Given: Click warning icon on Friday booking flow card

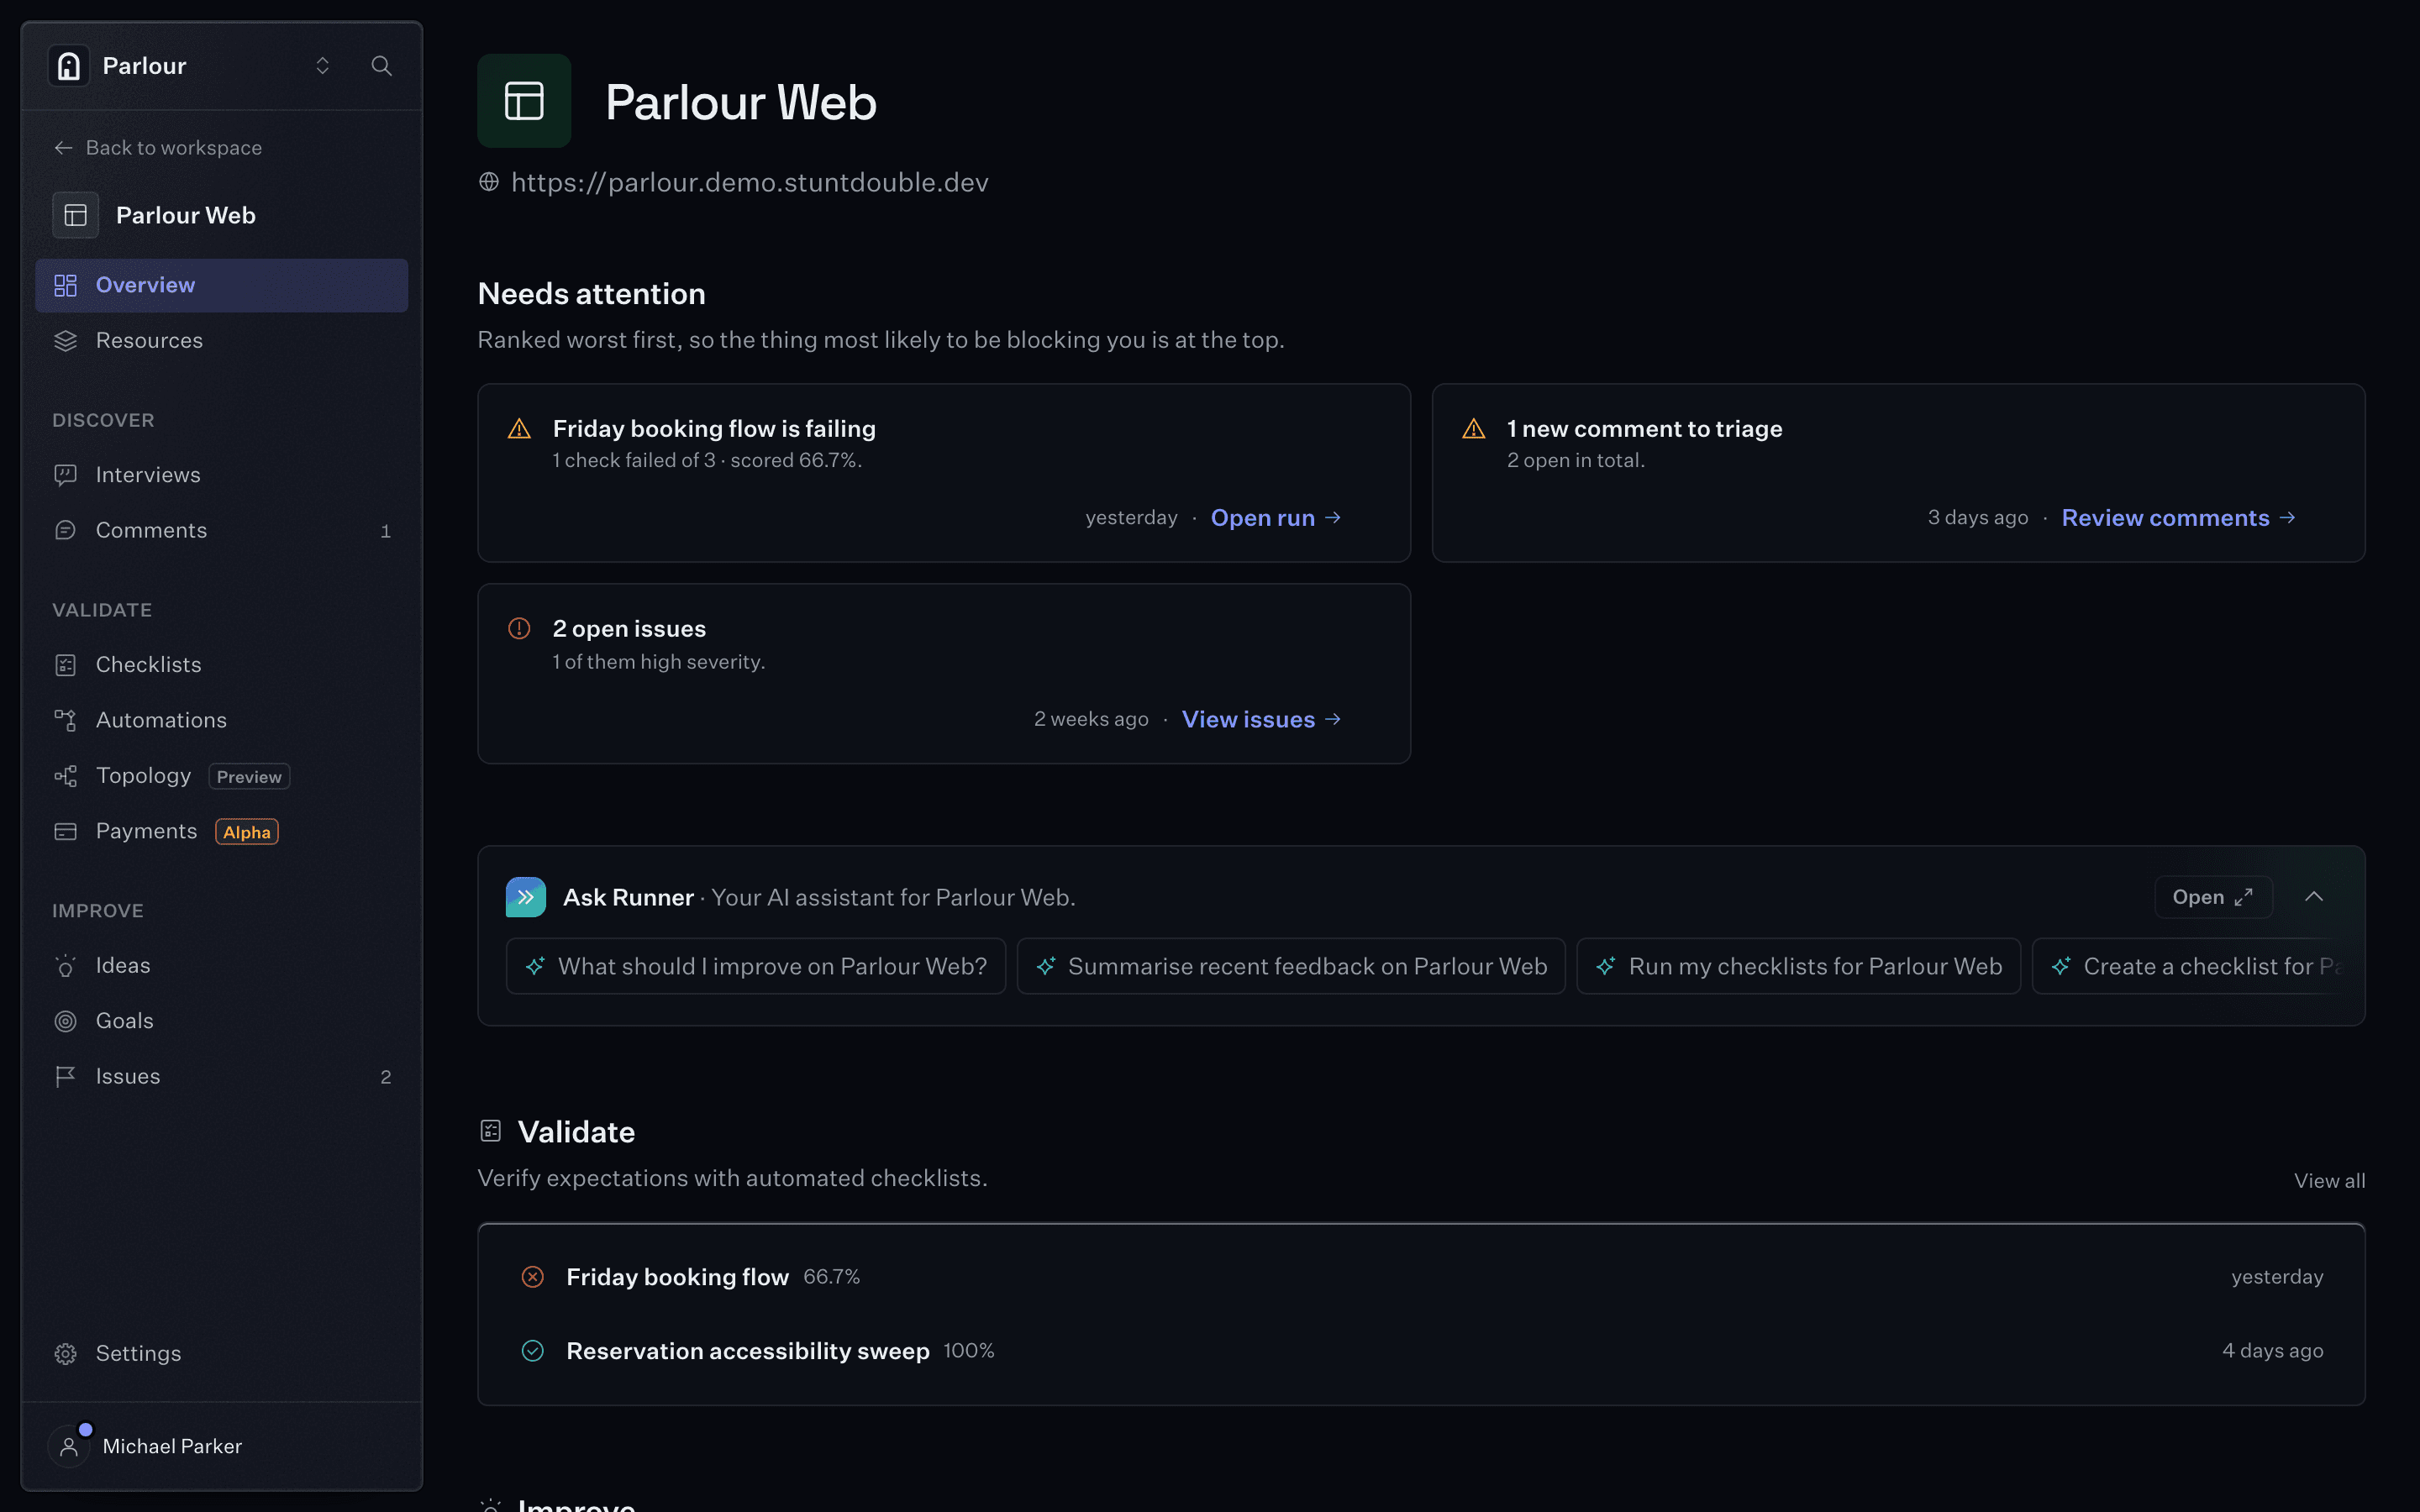Looking at the screenshot, I should [519, 429].
